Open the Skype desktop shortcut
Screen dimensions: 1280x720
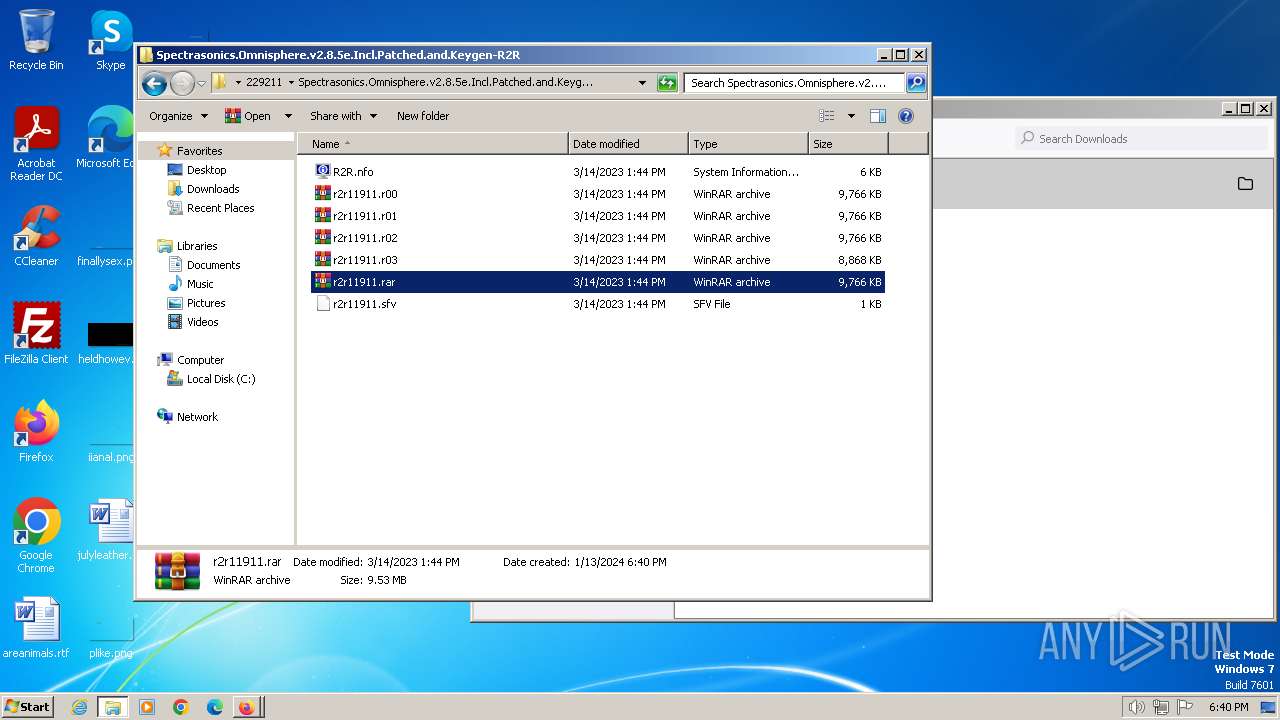point(110,40)
